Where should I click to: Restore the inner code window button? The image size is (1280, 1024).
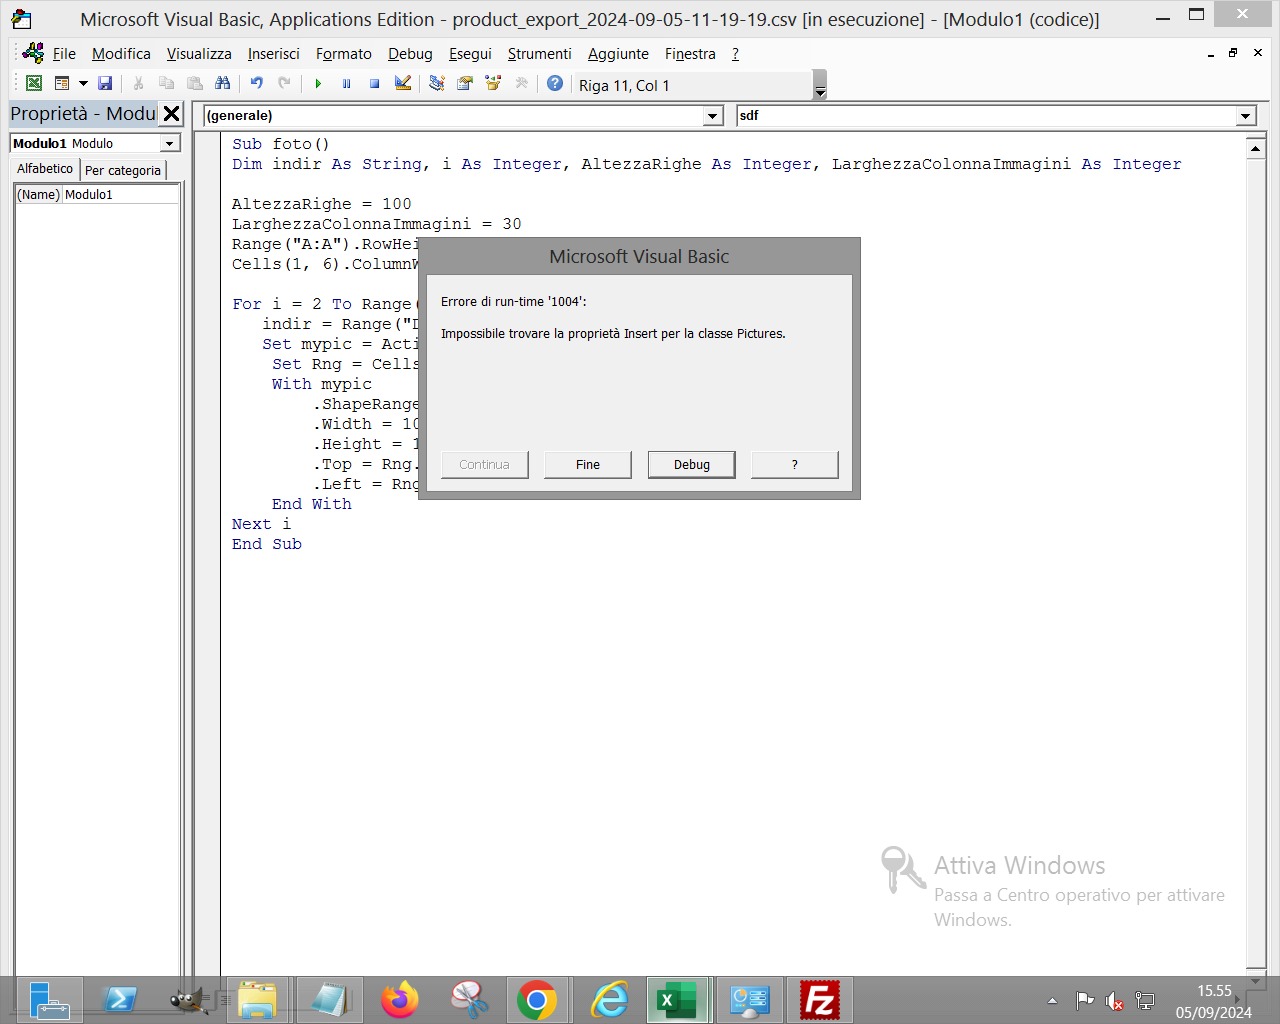[x=1233, y=53]
